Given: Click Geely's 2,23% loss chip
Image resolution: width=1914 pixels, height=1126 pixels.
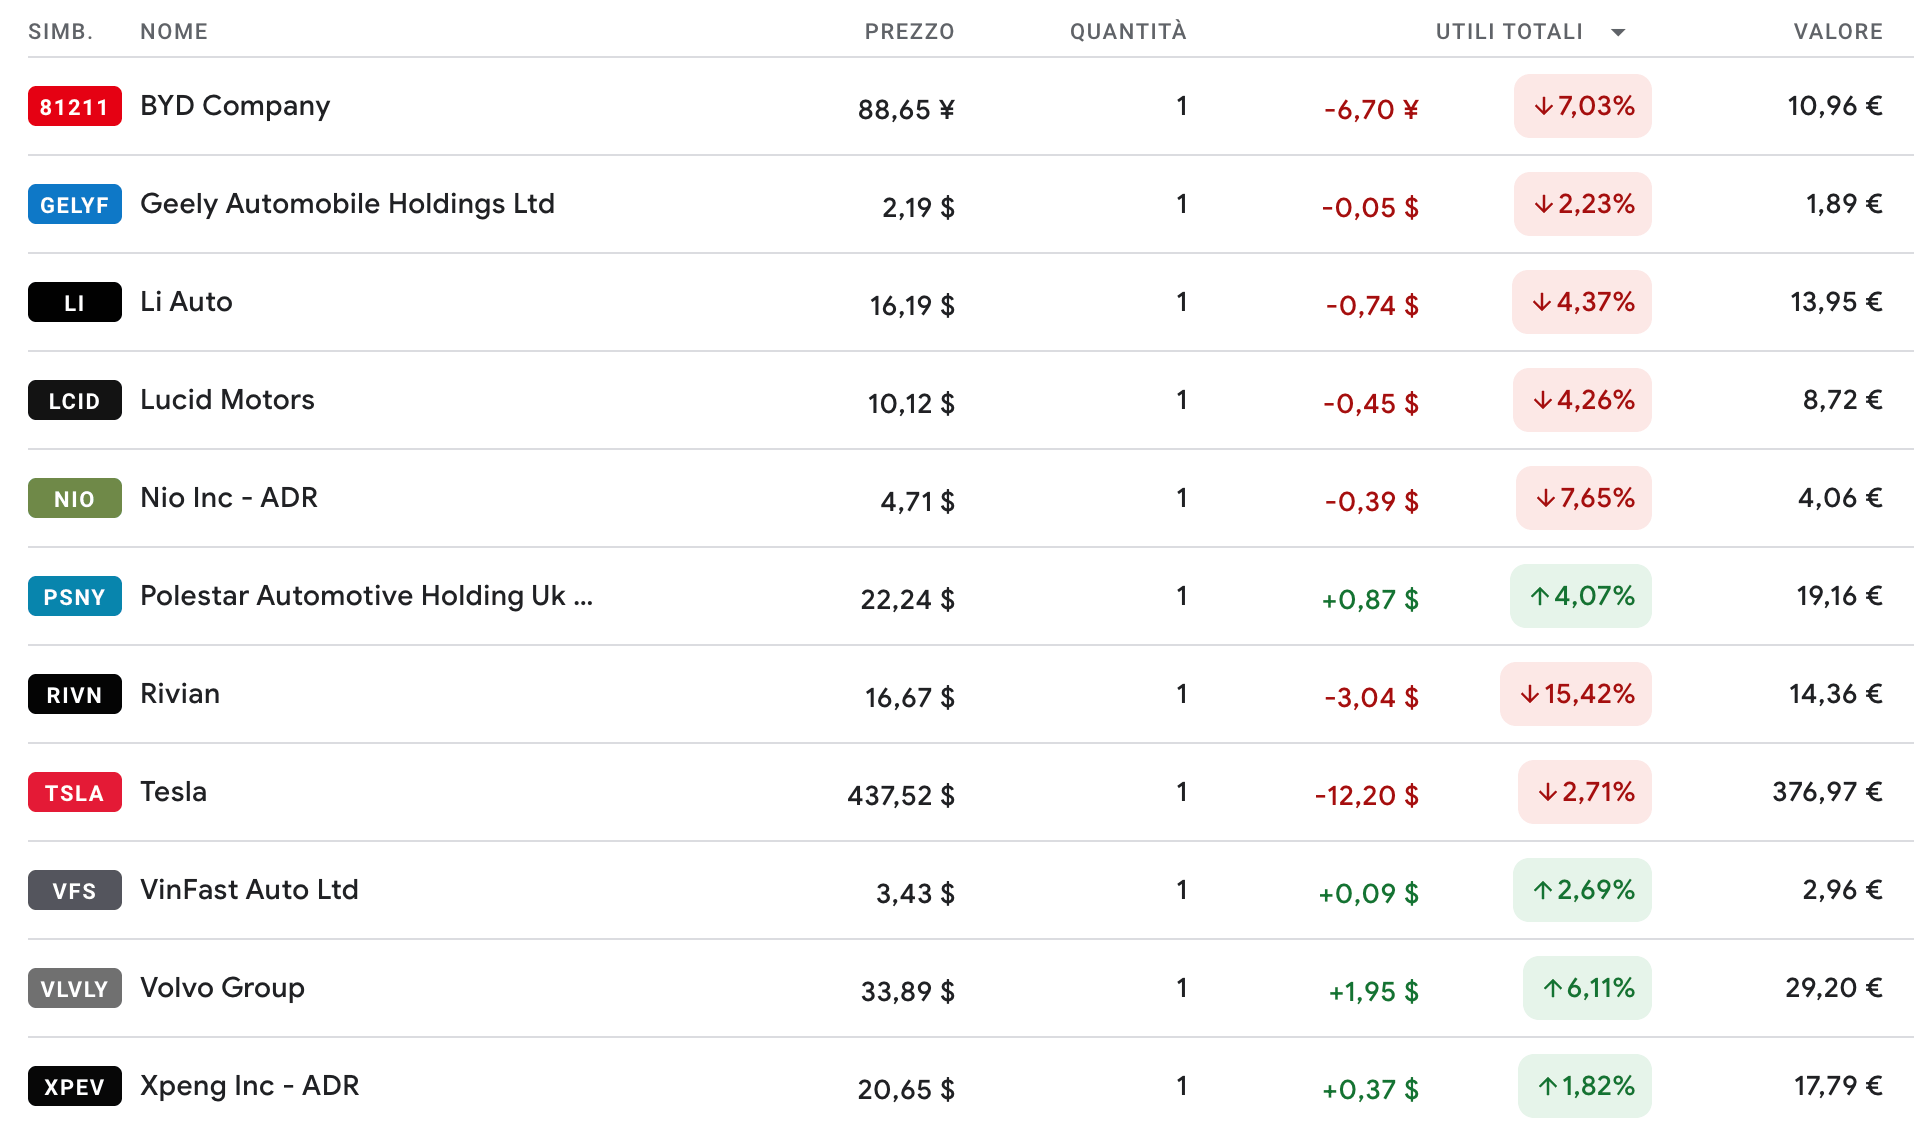Looking at the screenshot, I should point(1583,204).
